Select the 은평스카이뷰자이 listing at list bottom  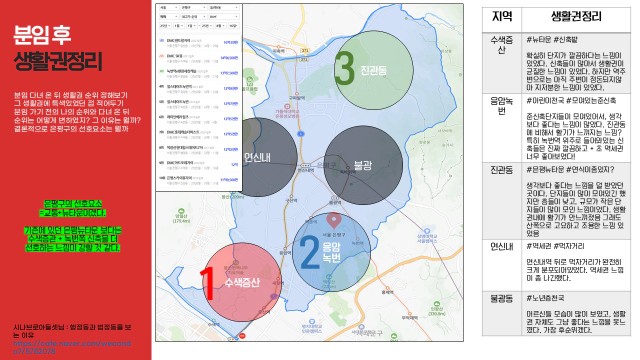tap(199, 180)
